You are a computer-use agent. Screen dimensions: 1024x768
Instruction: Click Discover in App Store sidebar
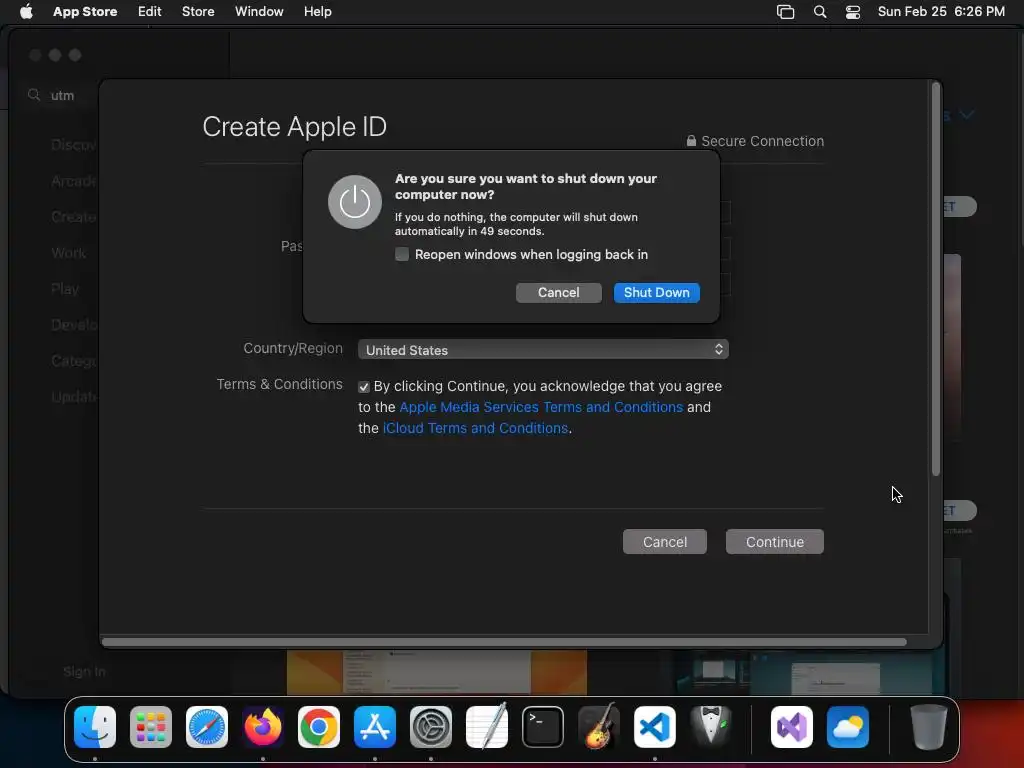click(73, 145)
